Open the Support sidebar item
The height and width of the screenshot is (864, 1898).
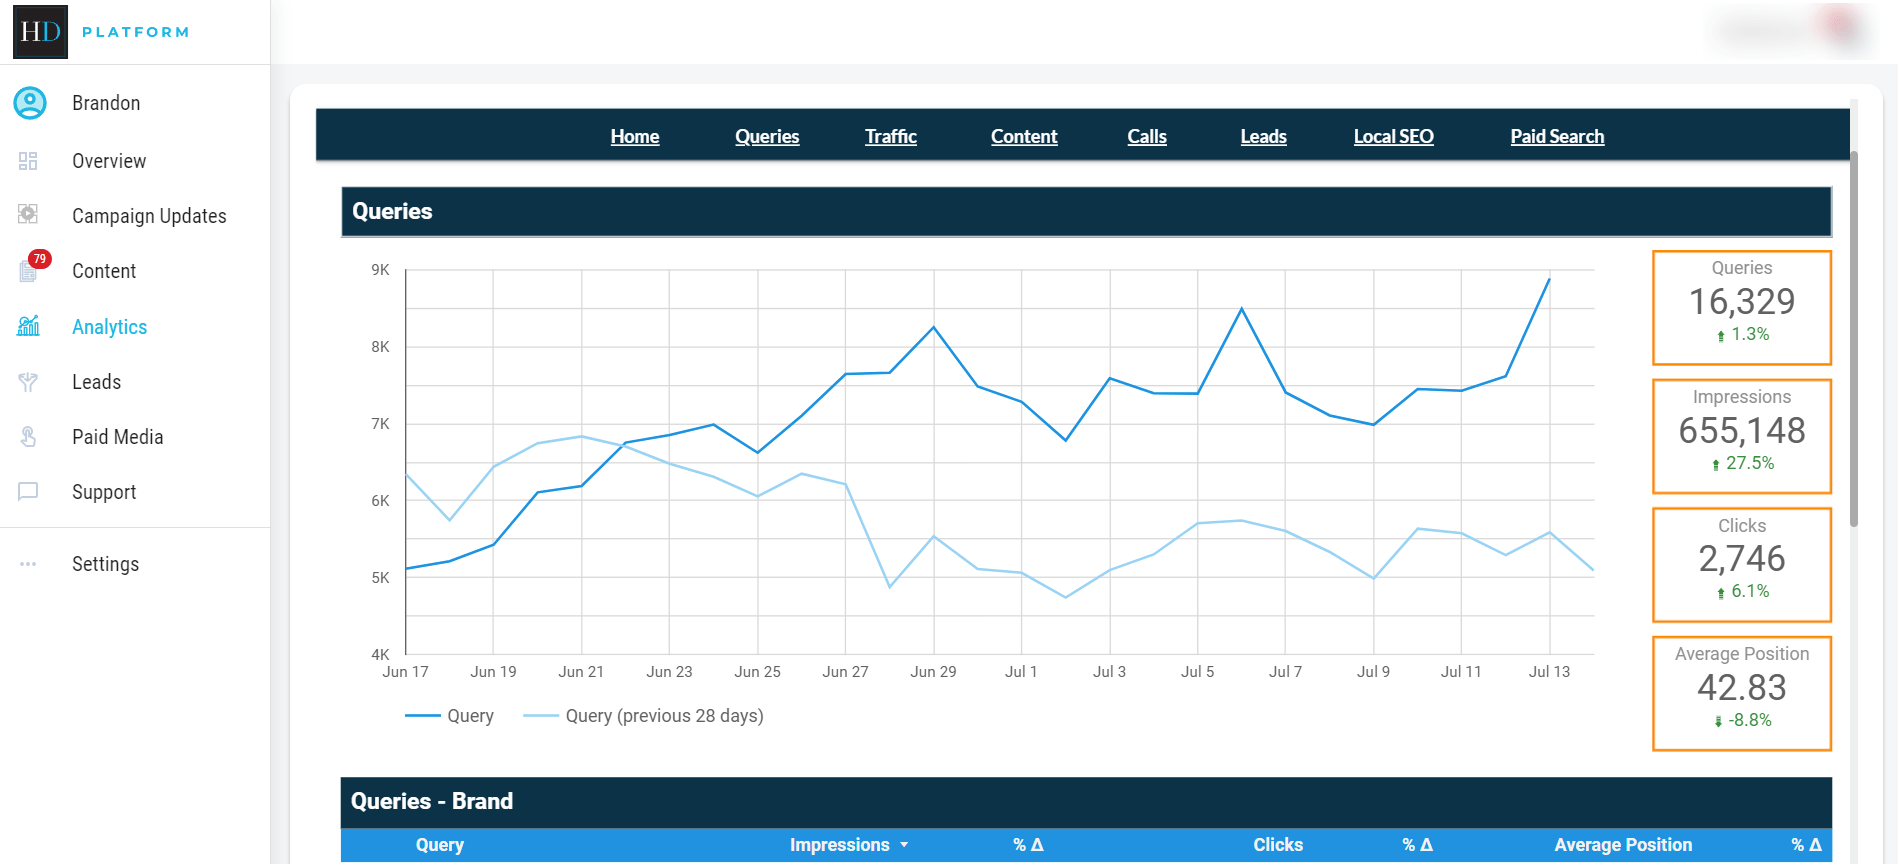[x=104, y=492]
